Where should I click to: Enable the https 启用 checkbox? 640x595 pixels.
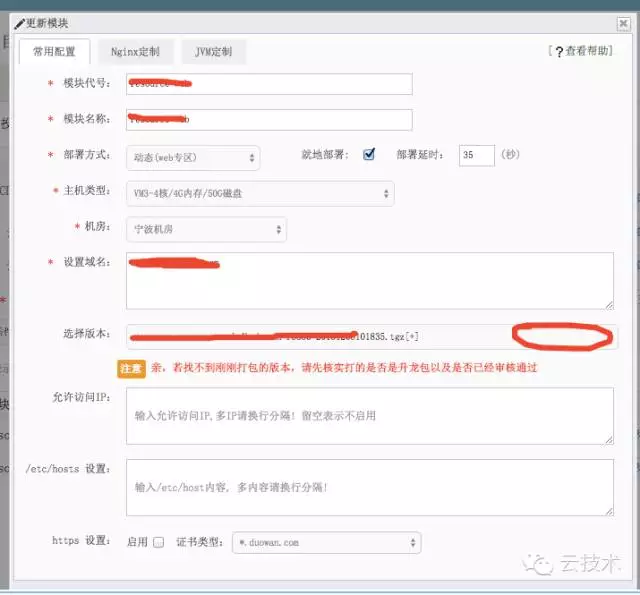[158, 542]
